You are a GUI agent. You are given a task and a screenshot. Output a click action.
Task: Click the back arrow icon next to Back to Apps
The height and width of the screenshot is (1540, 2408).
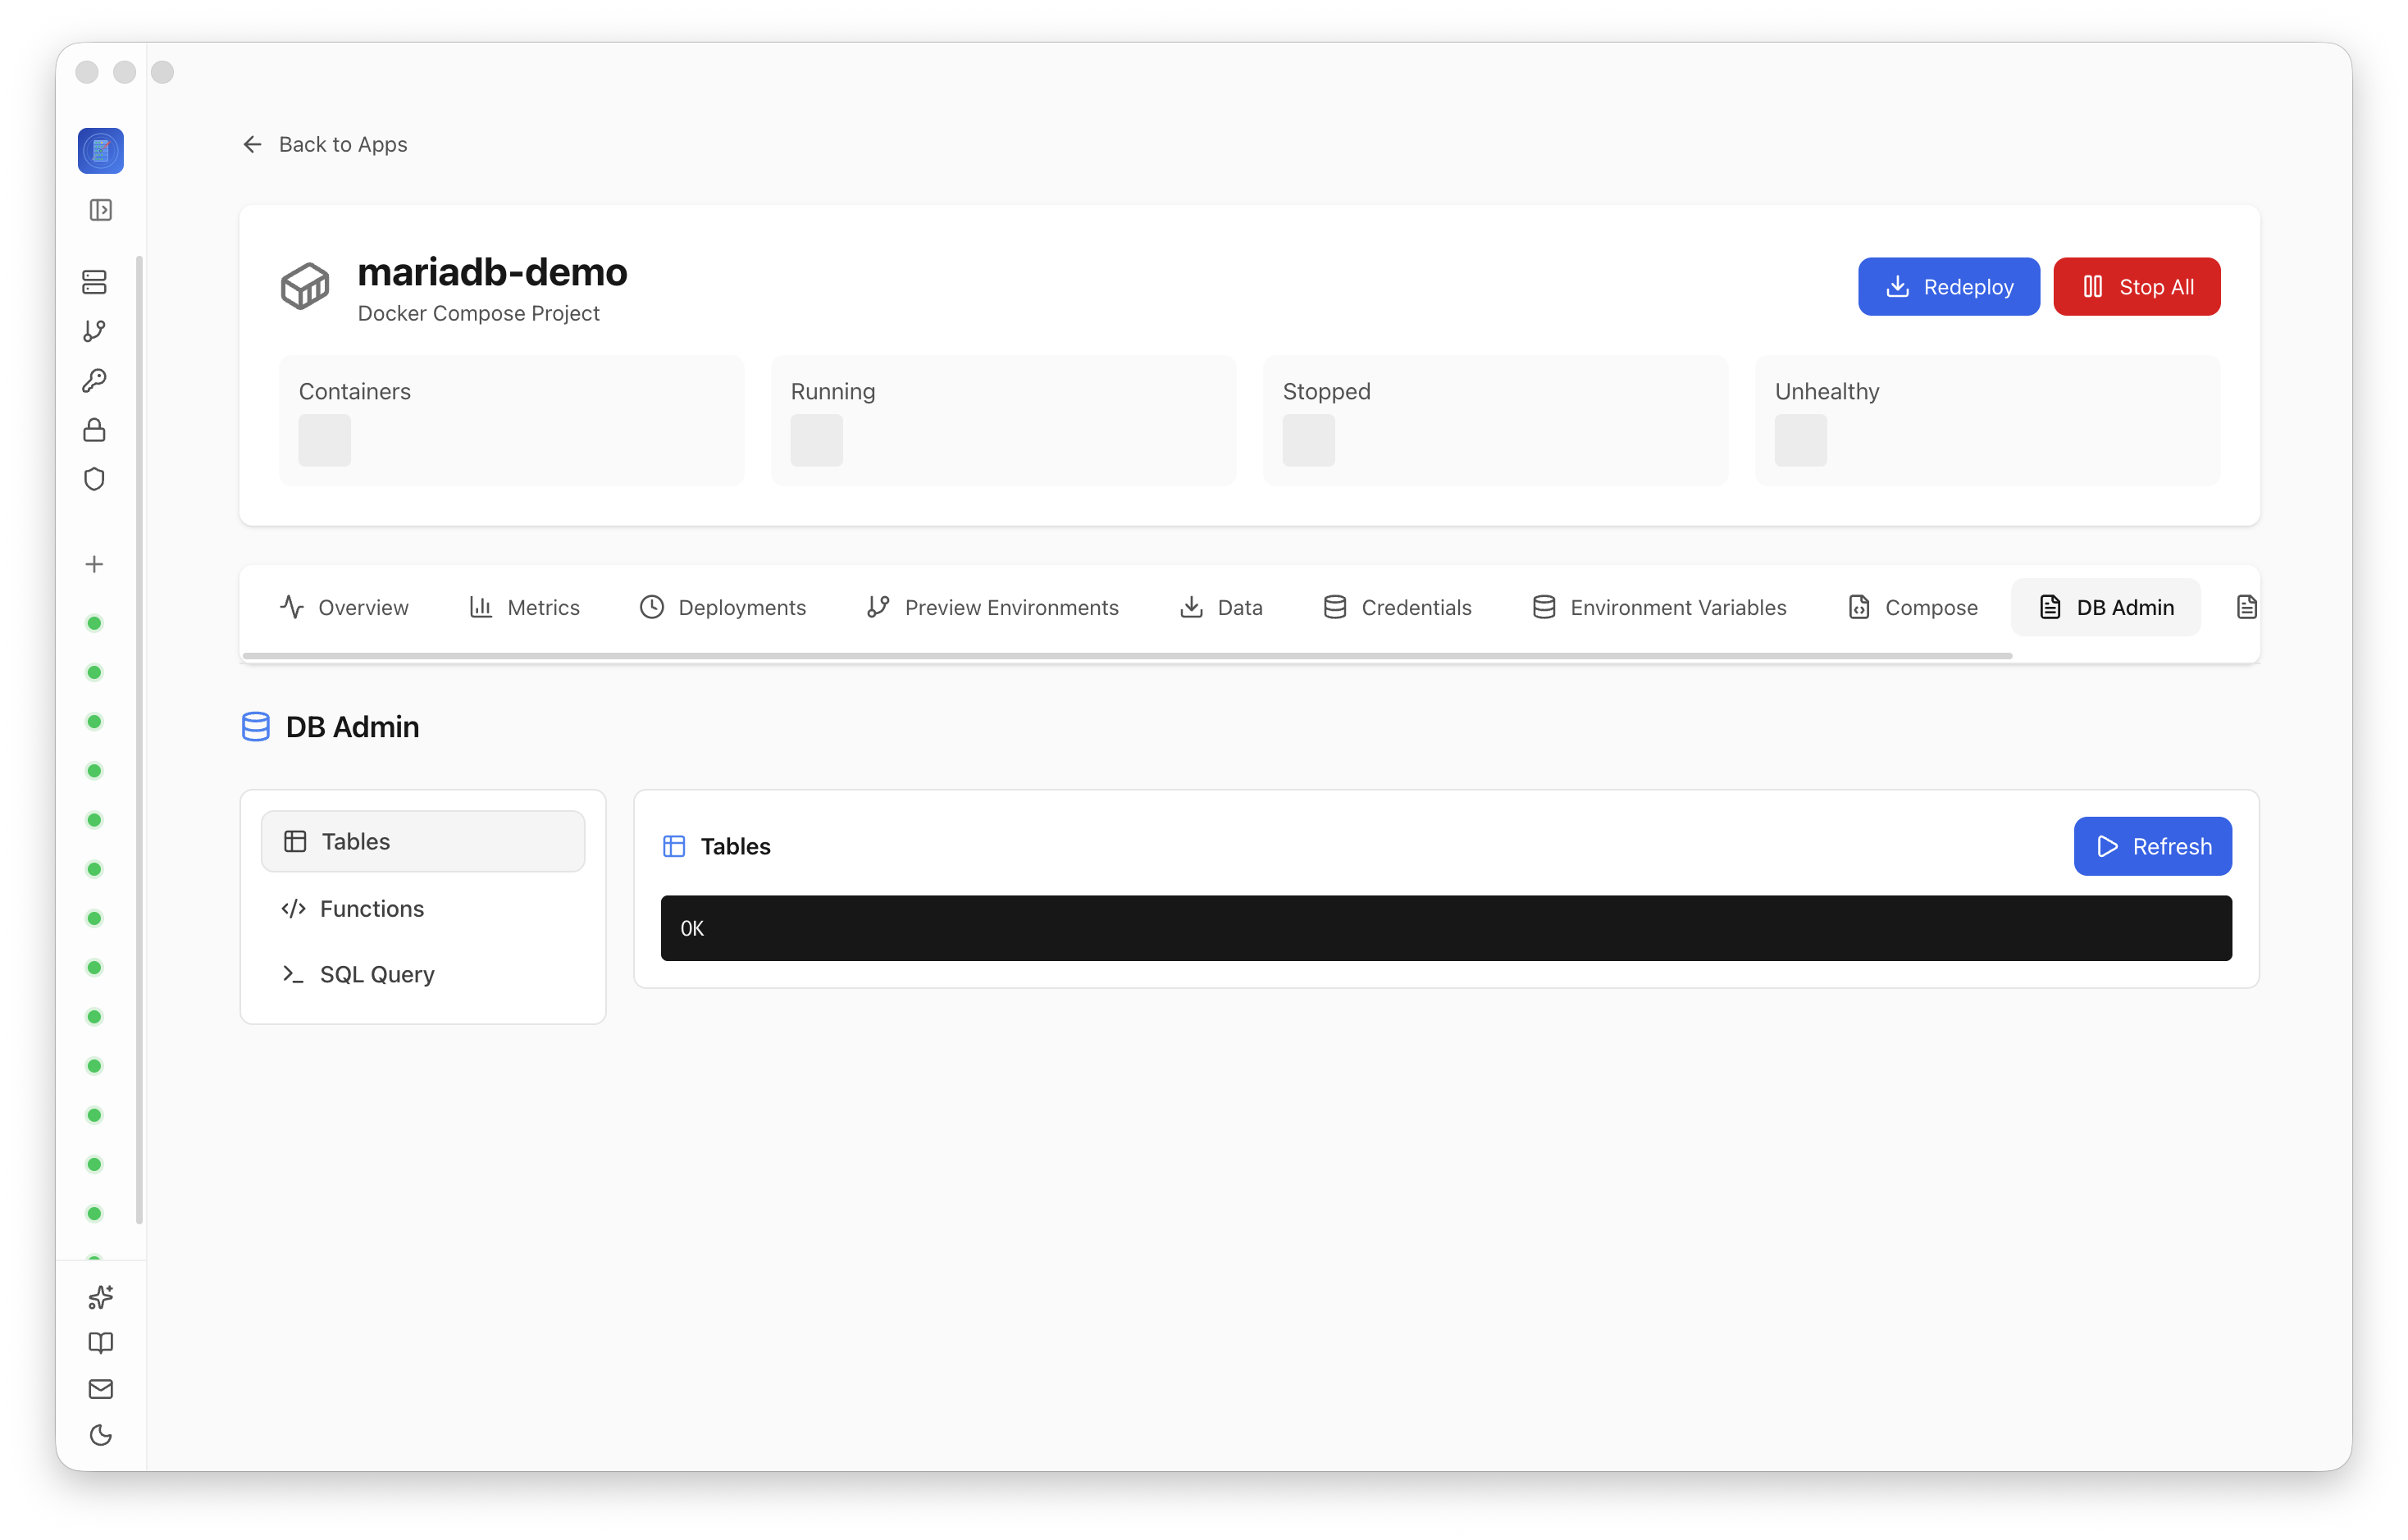tap(252, 144)
